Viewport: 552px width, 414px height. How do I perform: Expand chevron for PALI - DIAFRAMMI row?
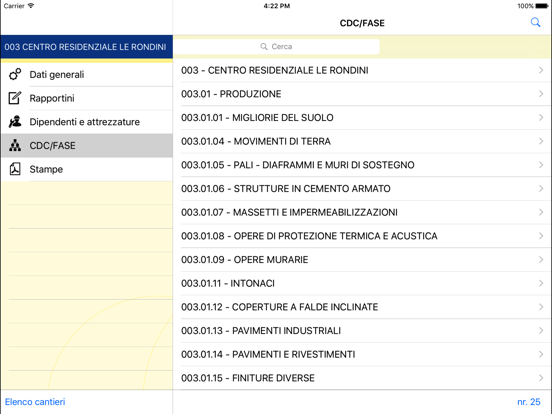541,165
